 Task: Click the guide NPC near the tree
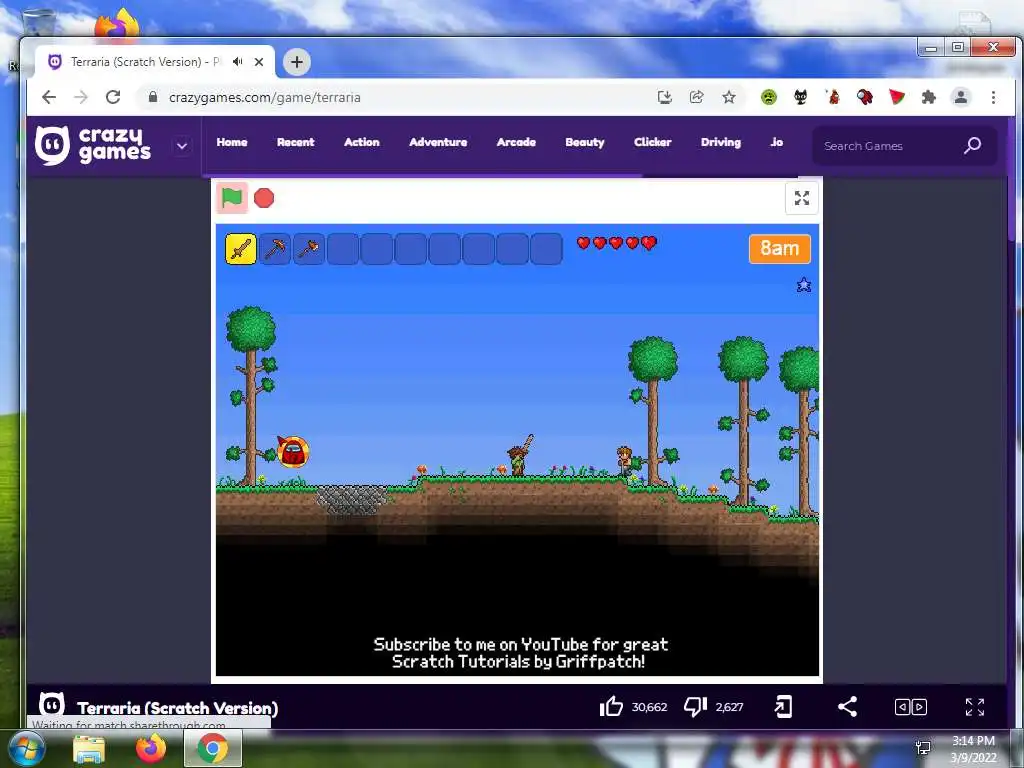[624, 461]
